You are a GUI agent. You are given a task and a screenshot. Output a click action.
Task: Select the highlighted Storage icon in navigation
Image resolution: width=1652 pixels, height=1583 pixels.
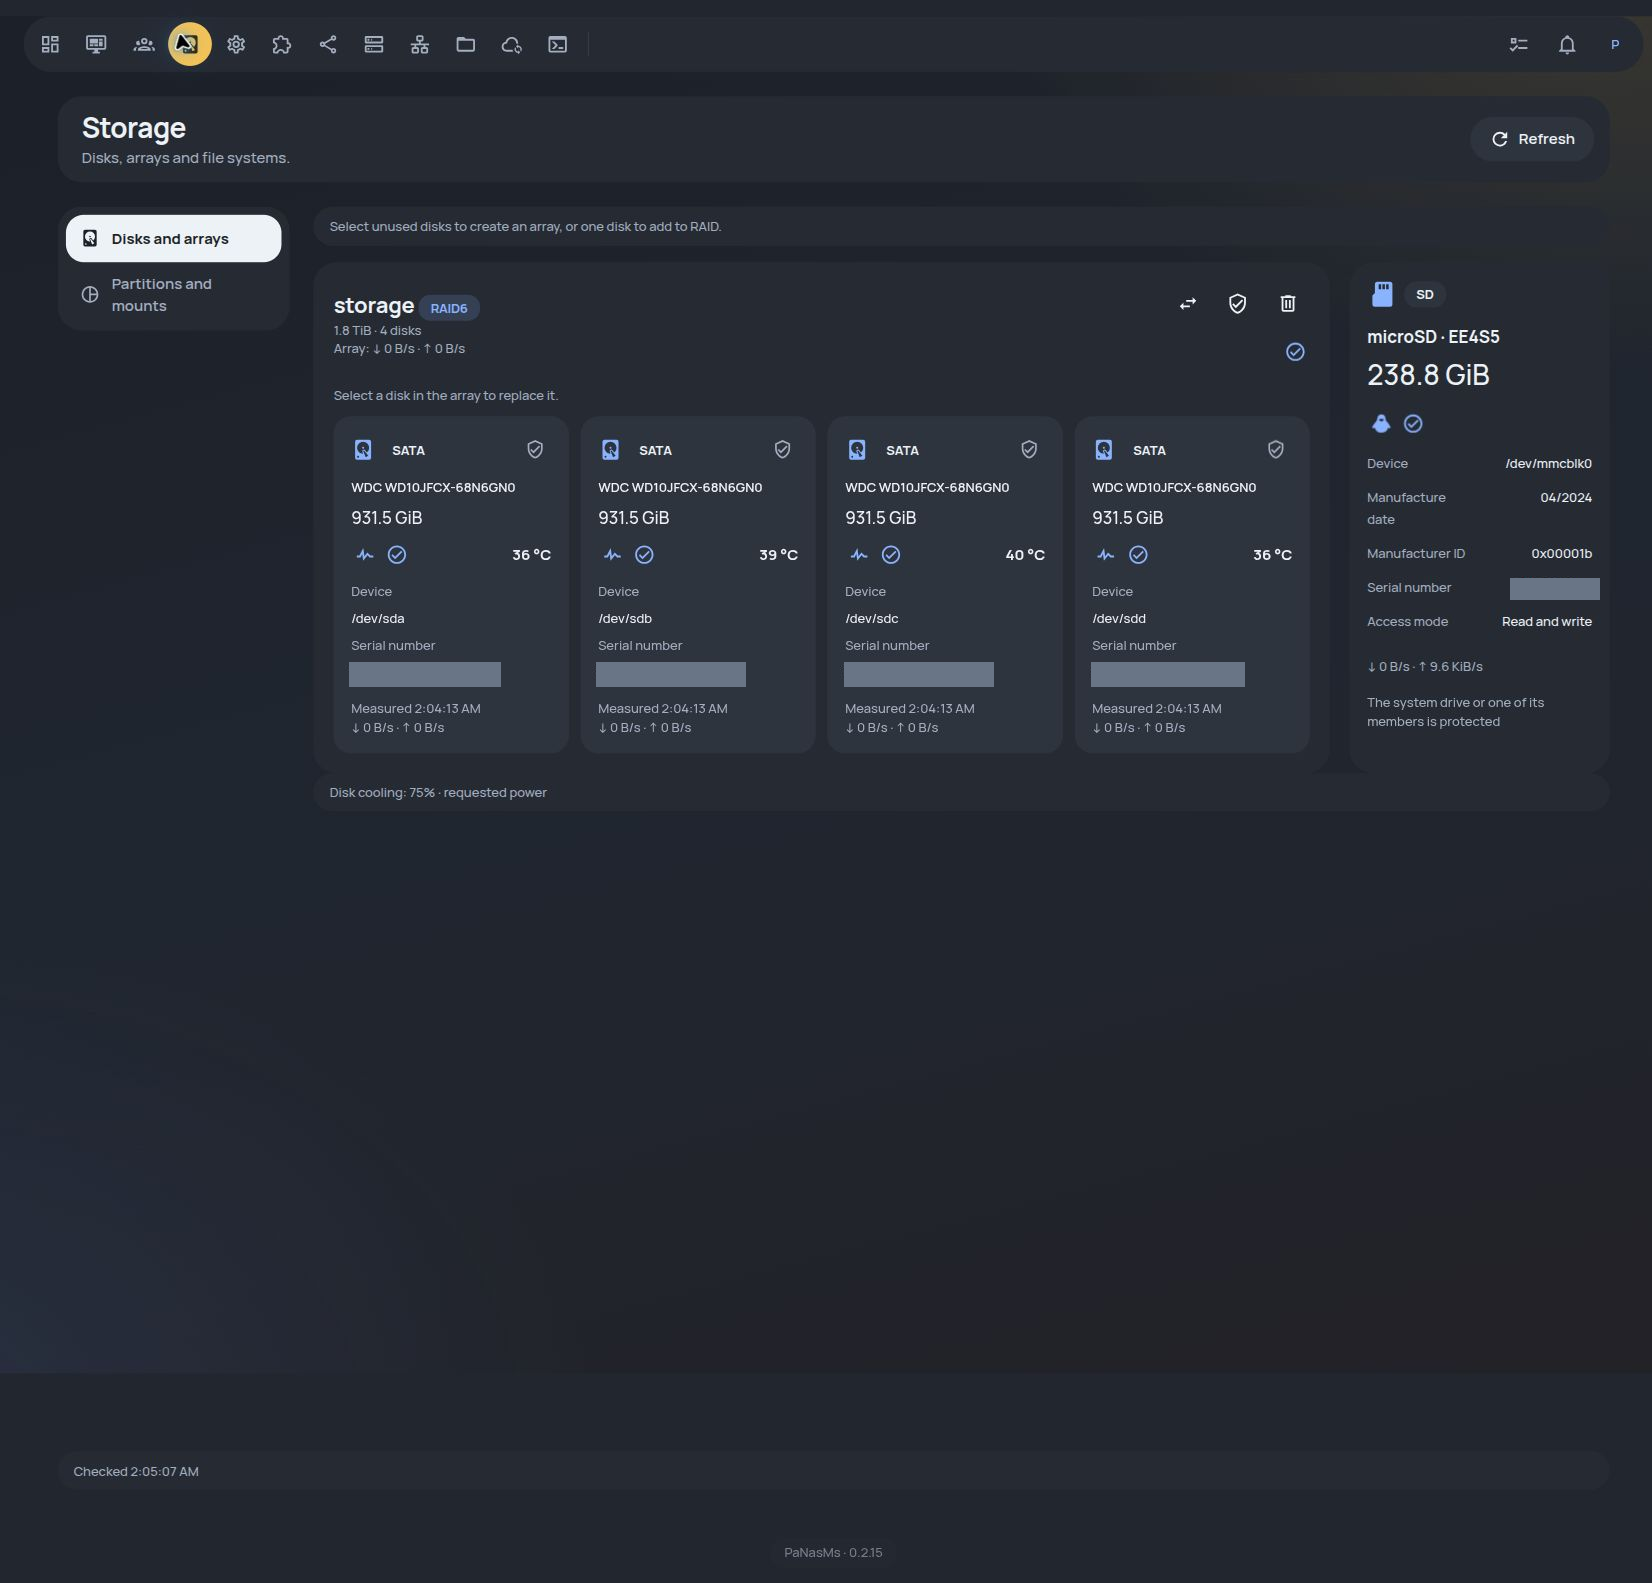(190, 44)
